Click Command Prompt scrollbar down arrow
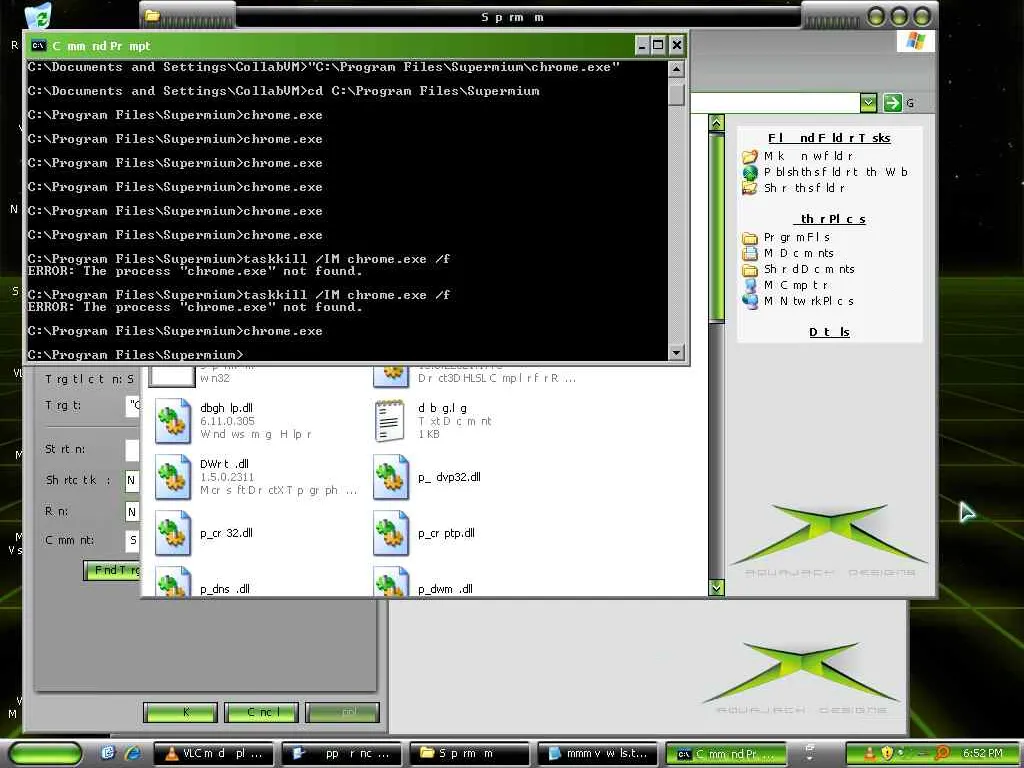 pos(677,353)
